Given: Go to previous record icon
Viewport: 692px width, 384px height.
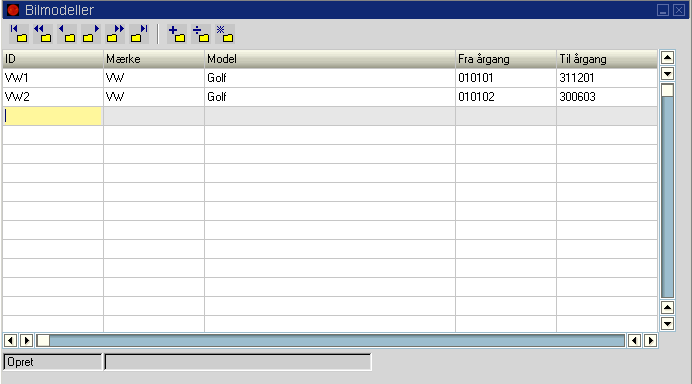Looking at the screenshot, I should (67, 34).
